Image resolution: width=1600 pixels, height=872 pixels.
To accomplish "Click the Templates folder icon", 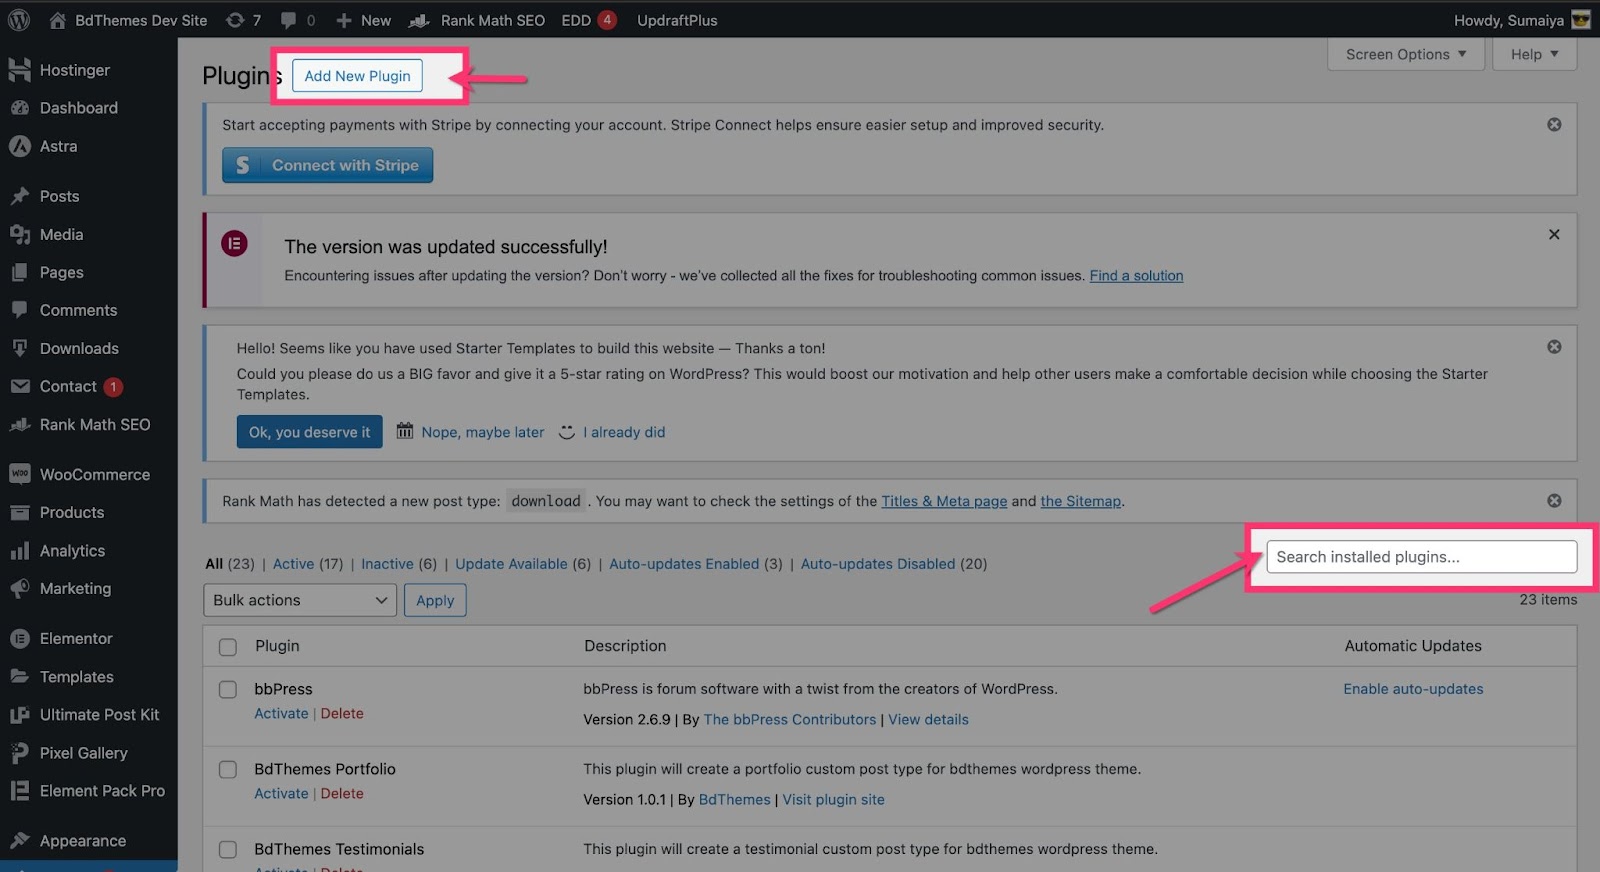I will point(19,676).
